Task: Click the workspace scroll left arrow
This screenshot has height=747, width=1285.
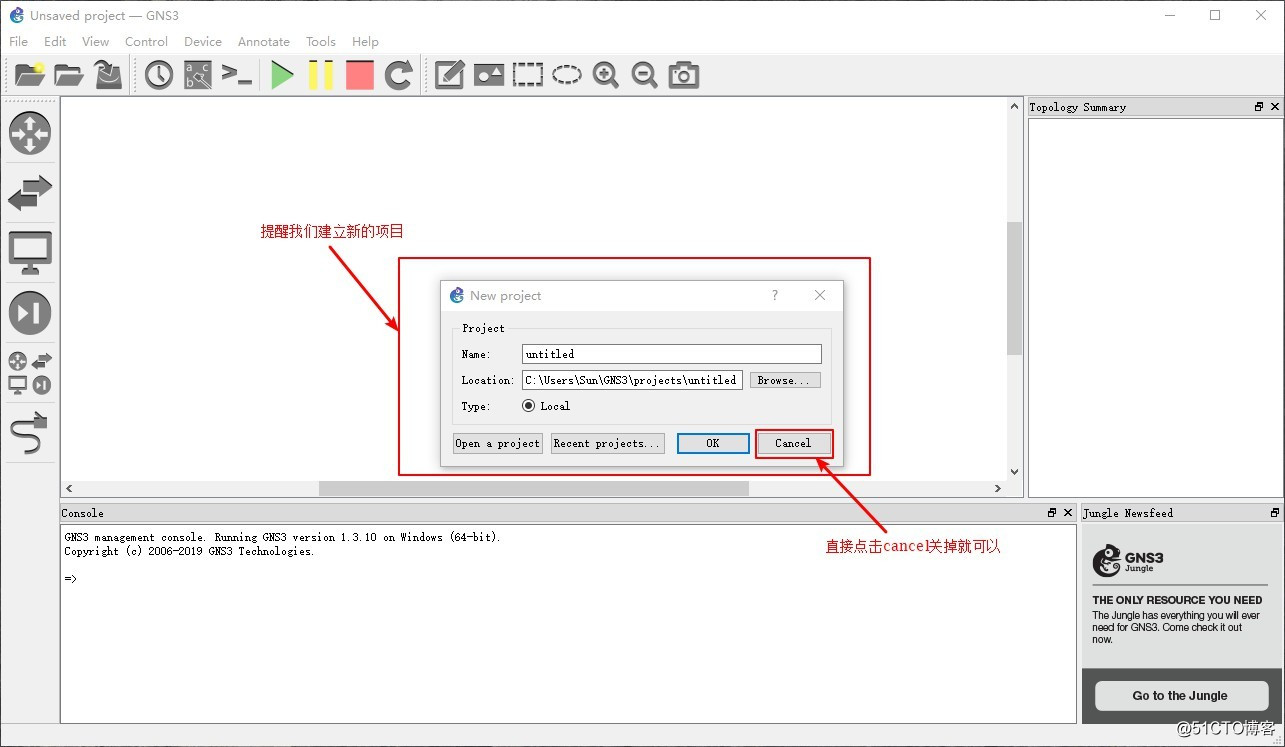Action: (69, 488)
